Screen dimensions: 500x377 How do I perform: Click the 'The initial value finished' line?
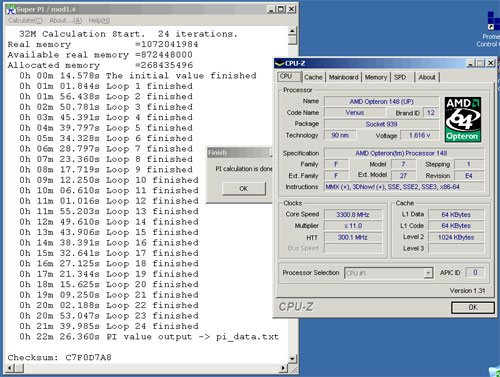click(x=138, y=76)
